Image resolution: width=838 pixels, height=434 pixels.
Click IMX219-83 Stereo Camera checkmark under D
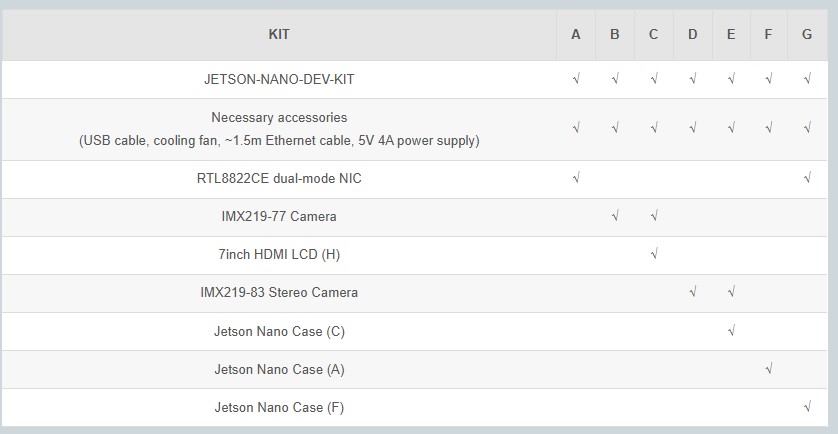tap(693, 292)
